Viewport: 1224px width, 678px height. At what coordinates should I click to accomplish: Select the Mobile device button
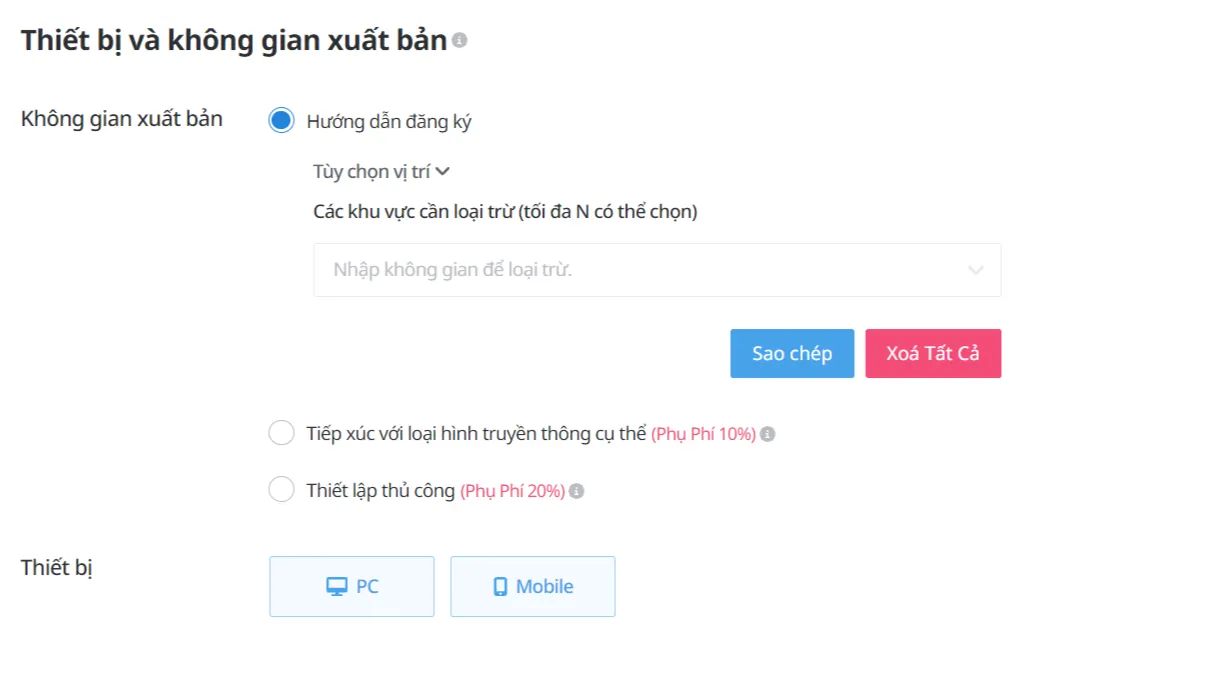(533, 587)
